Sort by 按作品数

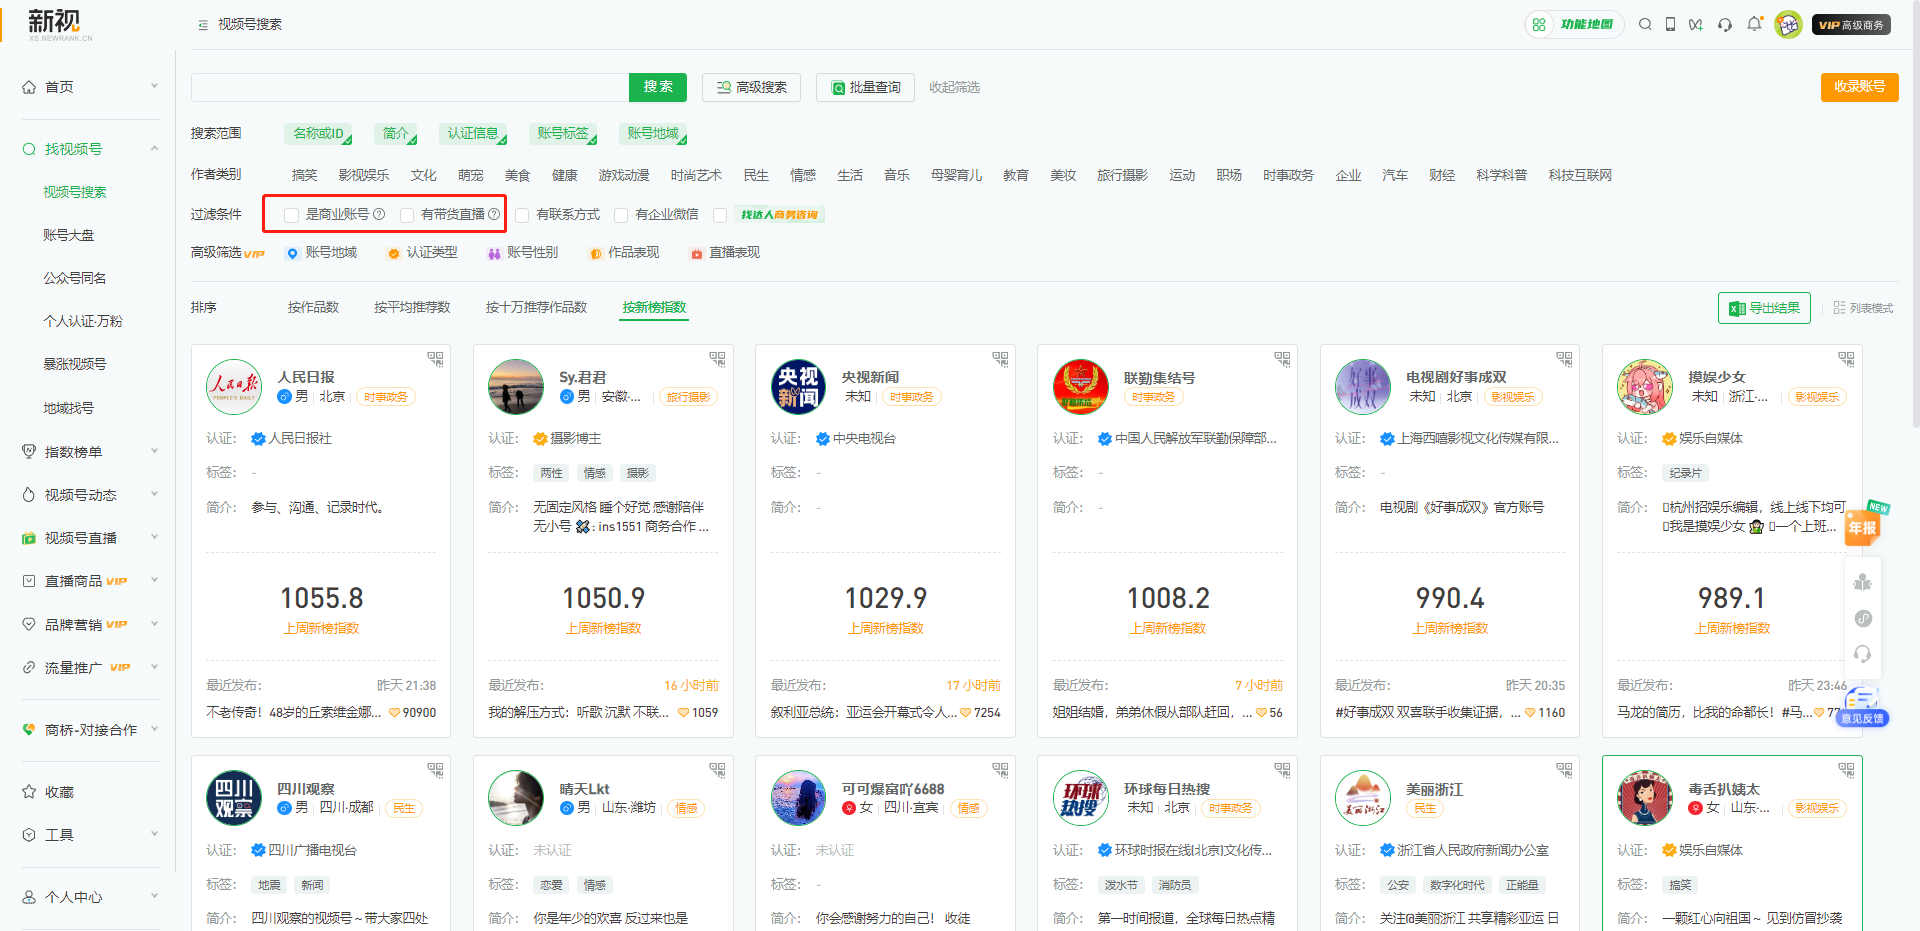pyautogui.click(x=313, y=307)
